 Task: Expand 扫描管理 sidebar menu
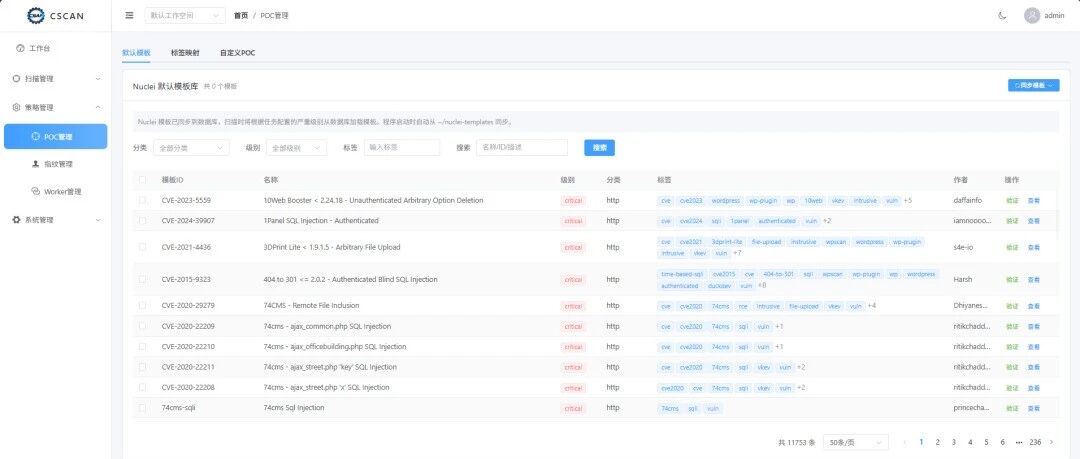pyautogui.click(x=56, y=79)
